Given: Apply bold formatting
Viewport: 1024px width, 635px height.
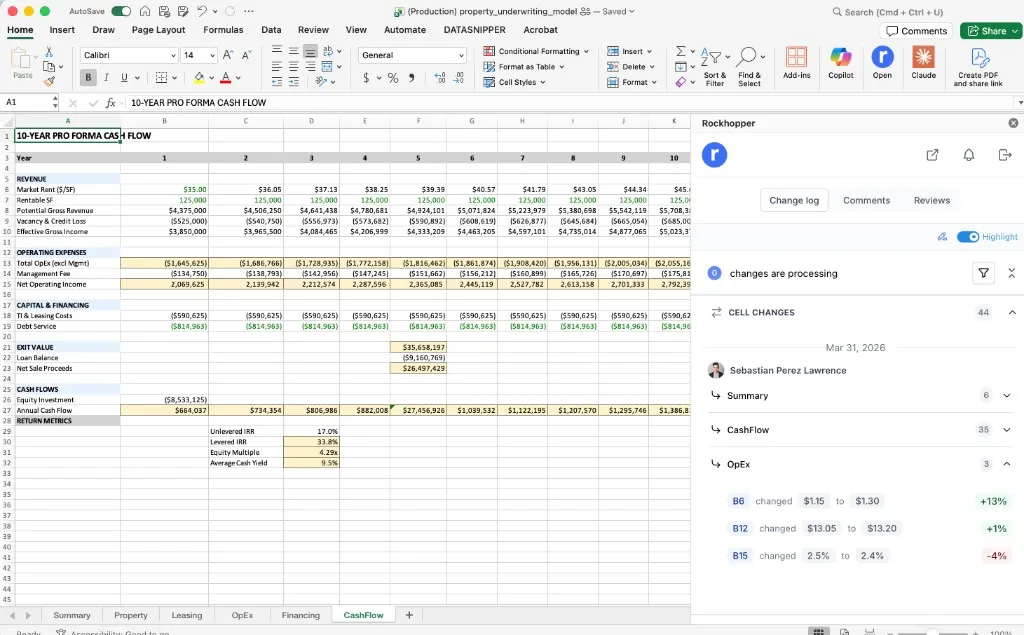Looking at the screenshot, I should pos(89,76).
